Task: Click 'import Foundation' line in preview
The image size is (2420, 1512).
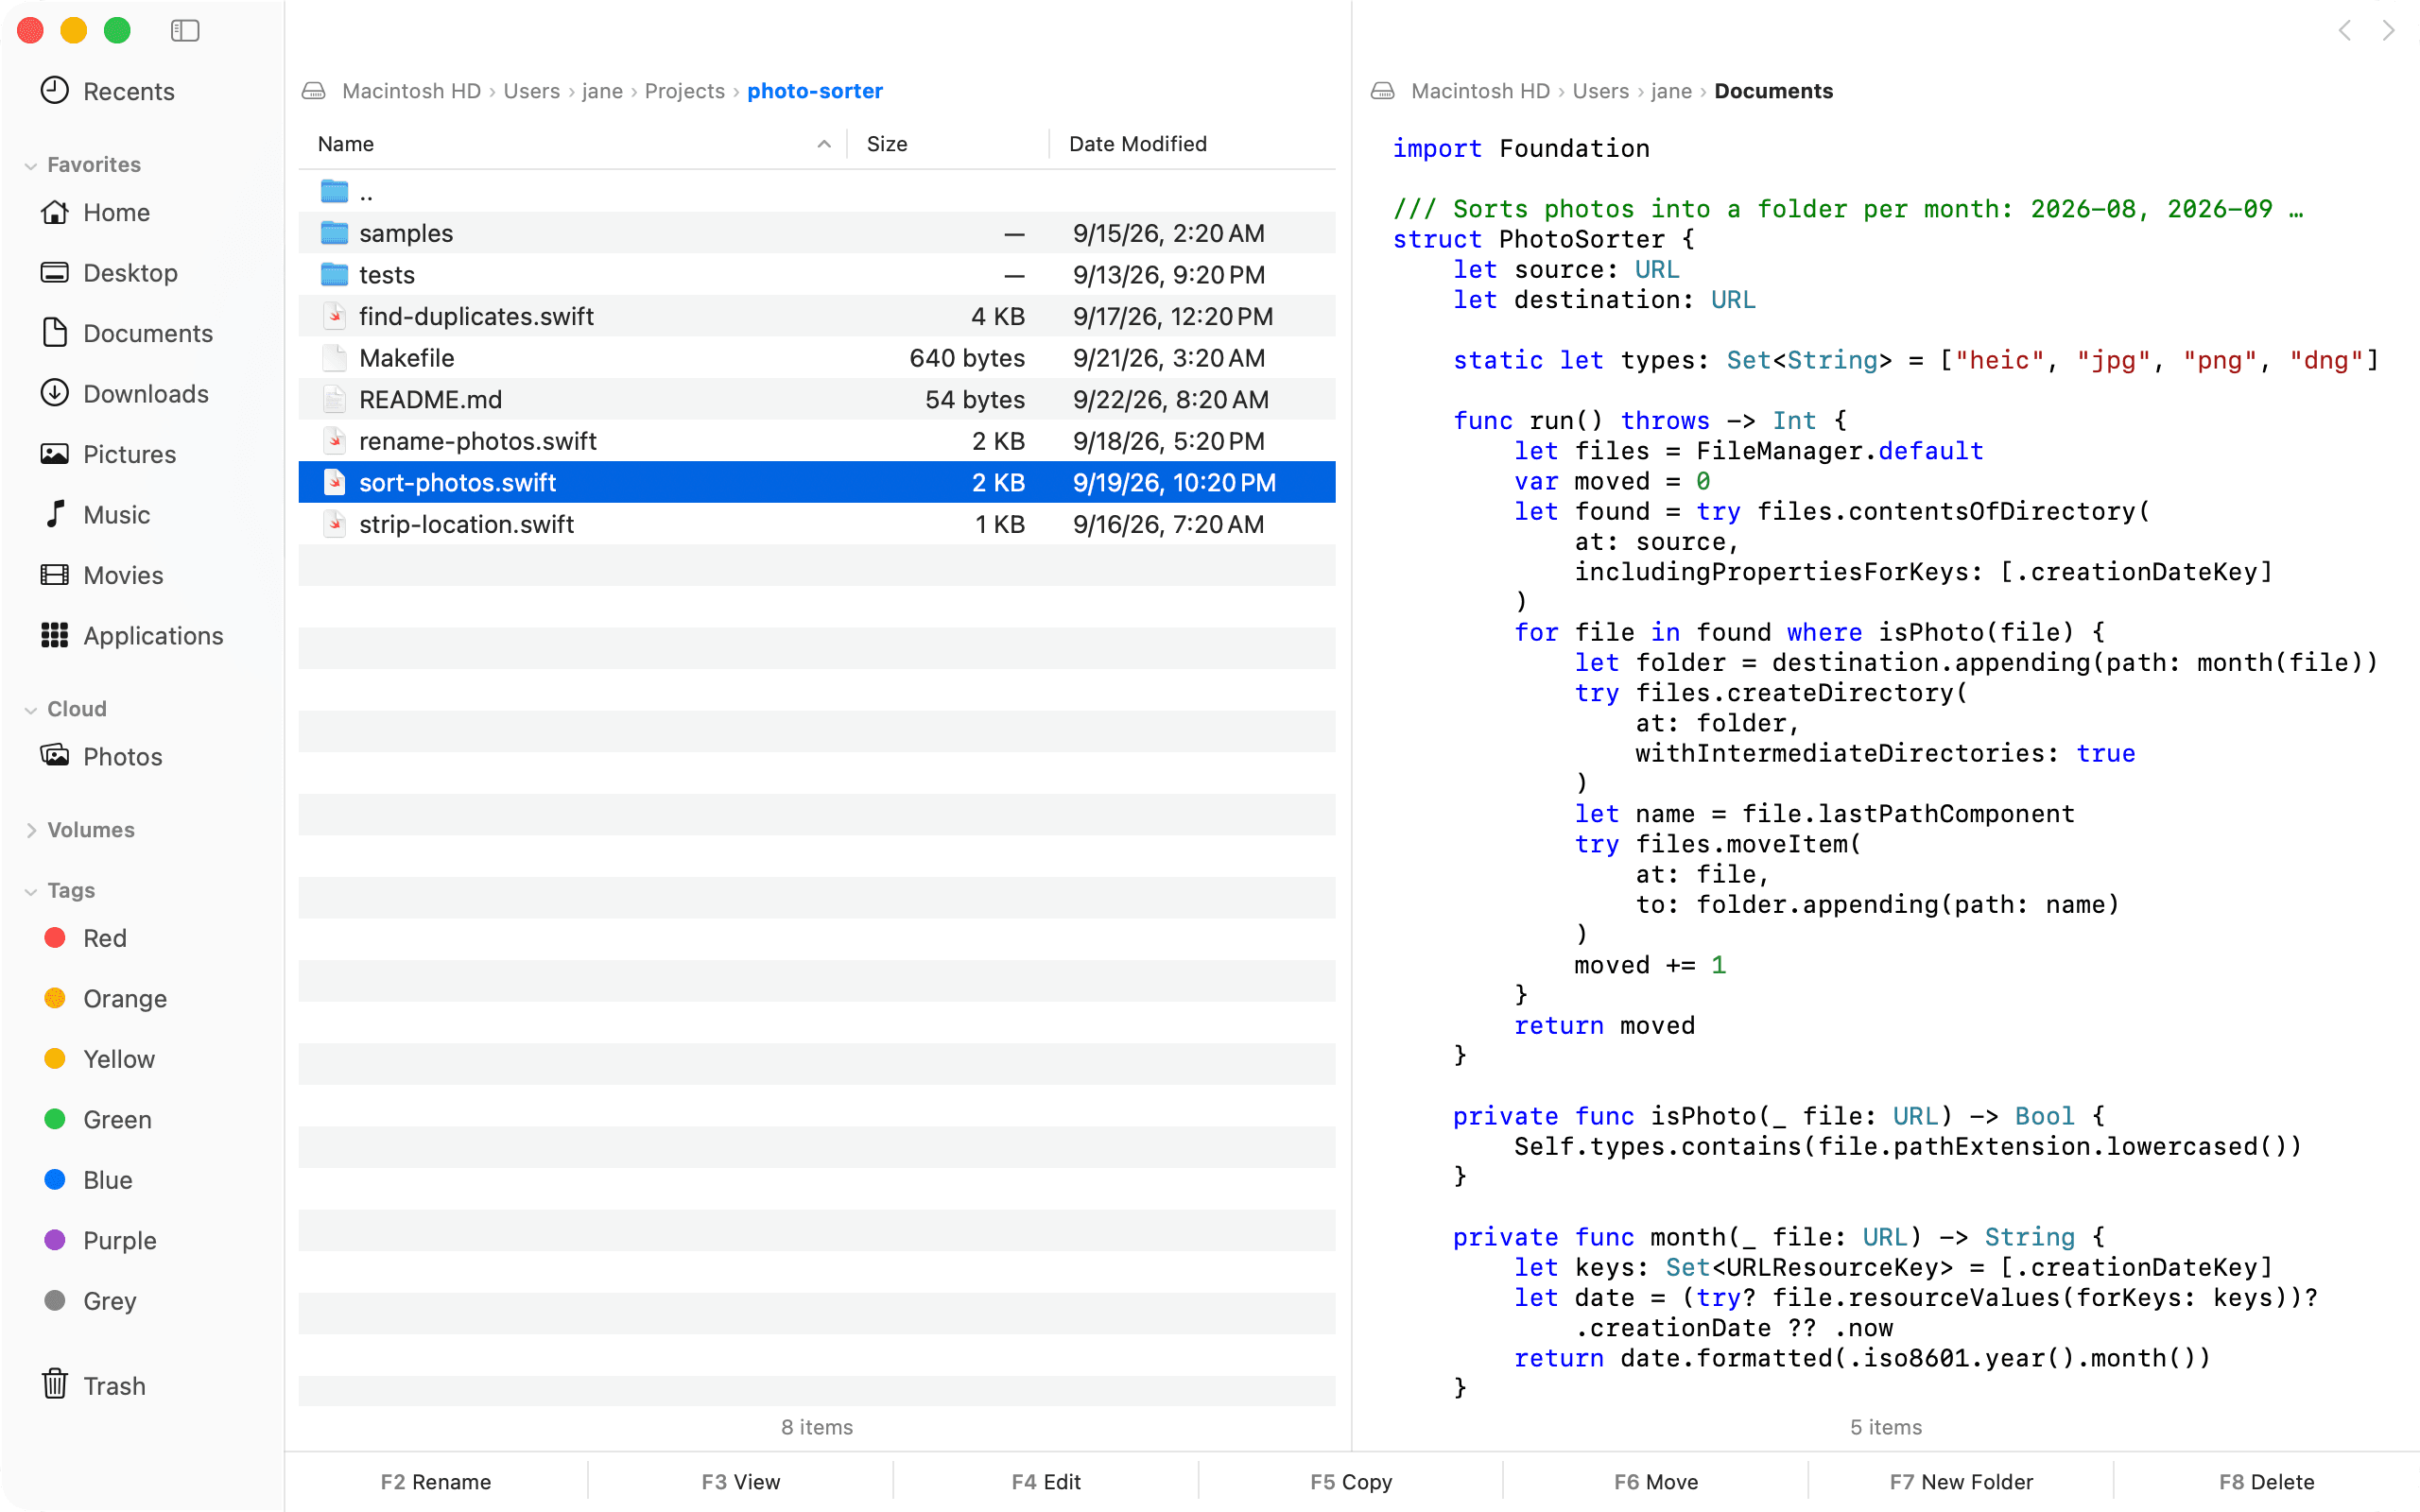Action: (1521, 148)
